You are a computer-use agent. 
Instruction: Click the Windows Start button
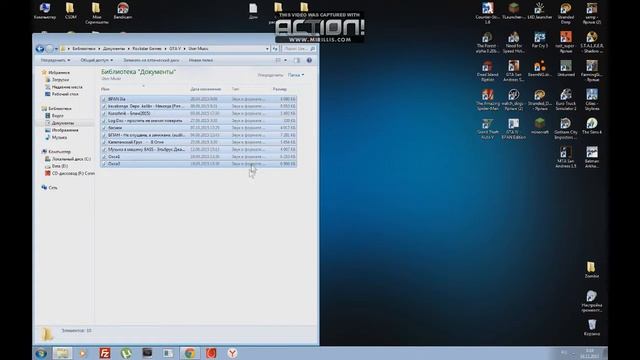click(41, 353)
